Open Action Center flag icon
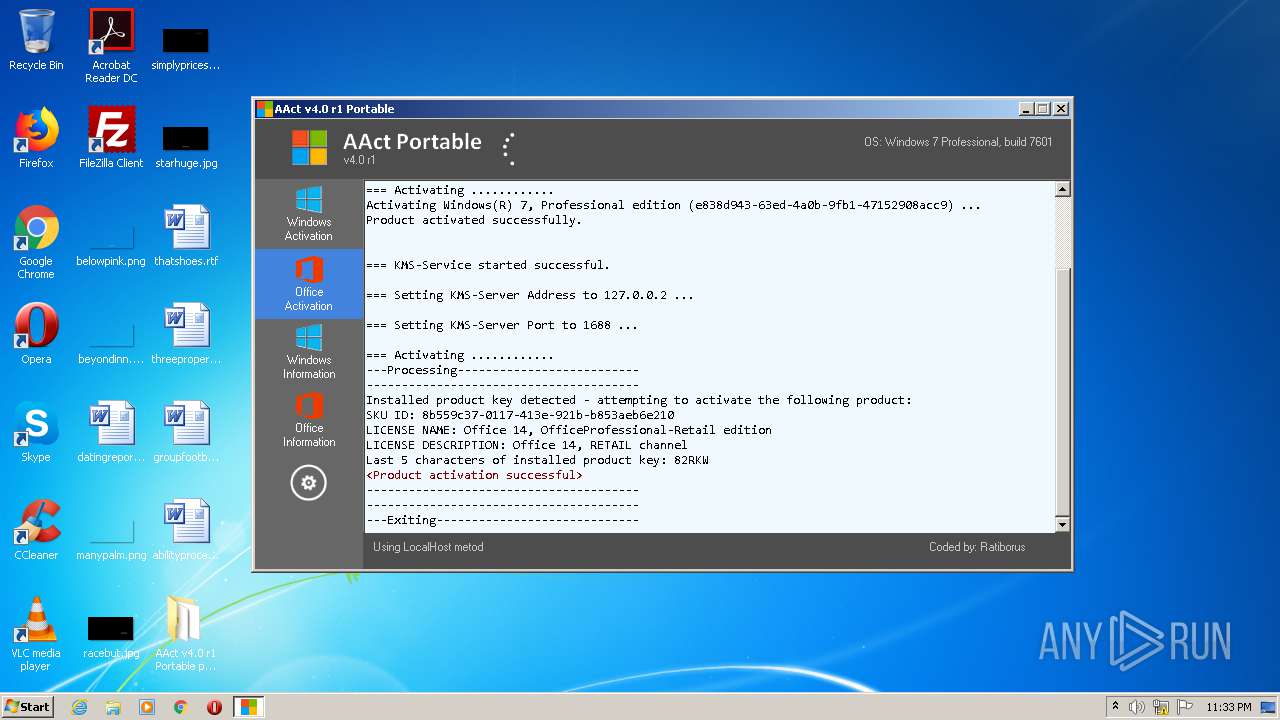The height and width of the screenshot is (720, 1280). (1185, 707)
